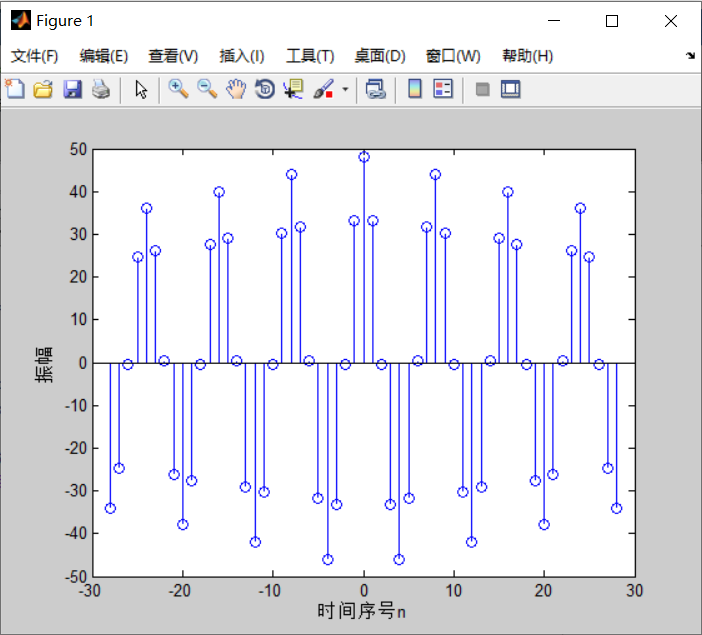The image size is (702, 635).
Task: Open the 窗口(W) menu
Action: (453, 56)
